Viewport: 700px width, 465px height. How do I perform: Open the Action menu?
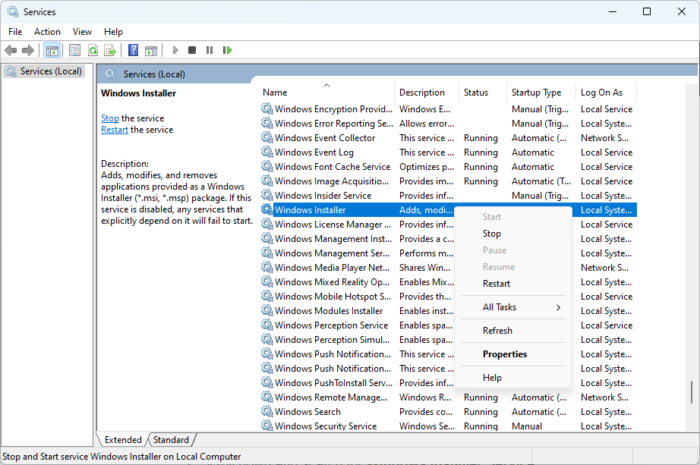click(x=47, y=31)
